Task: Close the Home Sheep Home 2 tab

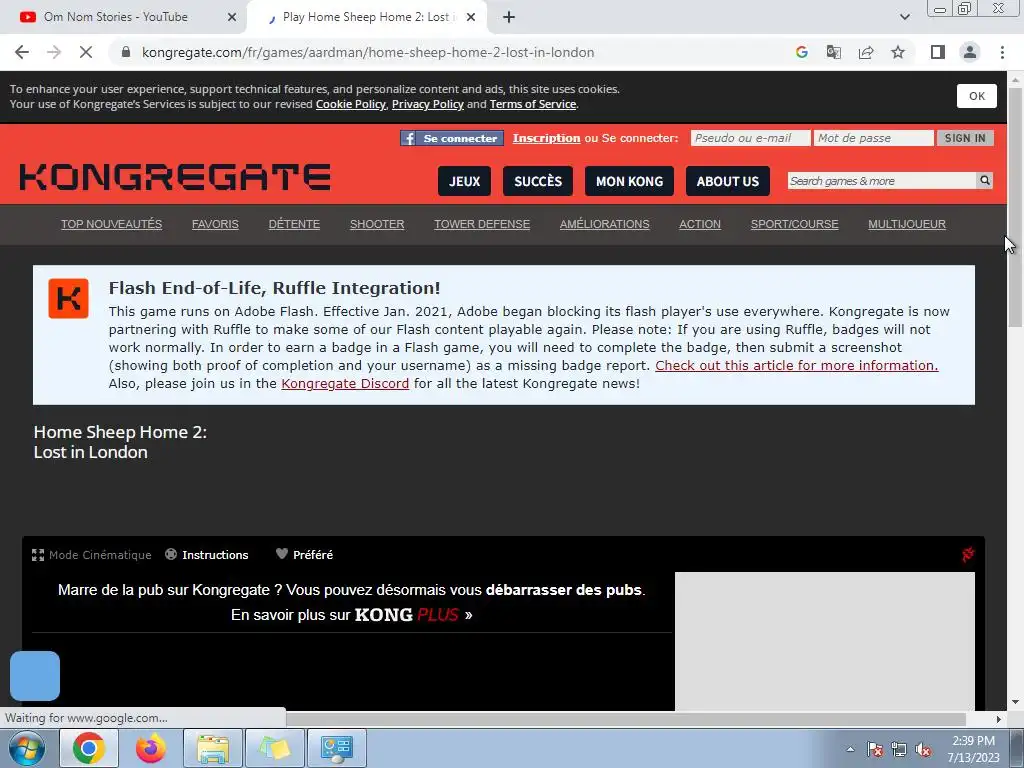Action: tap(471, 18)
